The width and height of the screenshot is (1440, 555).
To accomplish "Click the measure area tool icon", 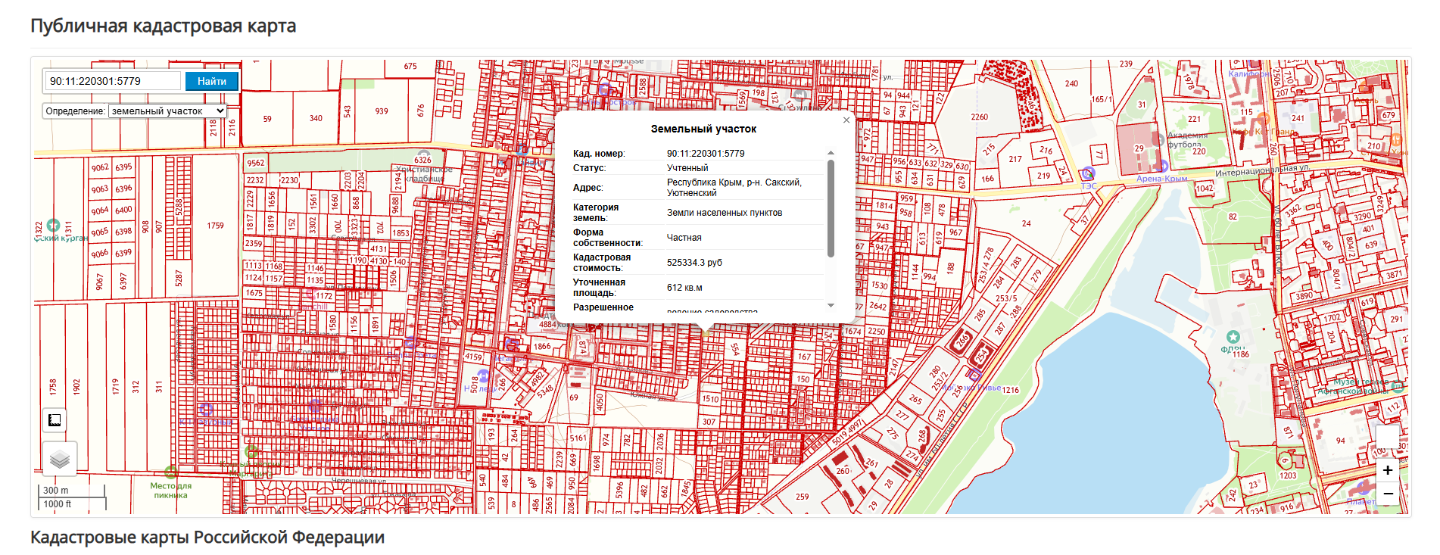I will 55,420.
